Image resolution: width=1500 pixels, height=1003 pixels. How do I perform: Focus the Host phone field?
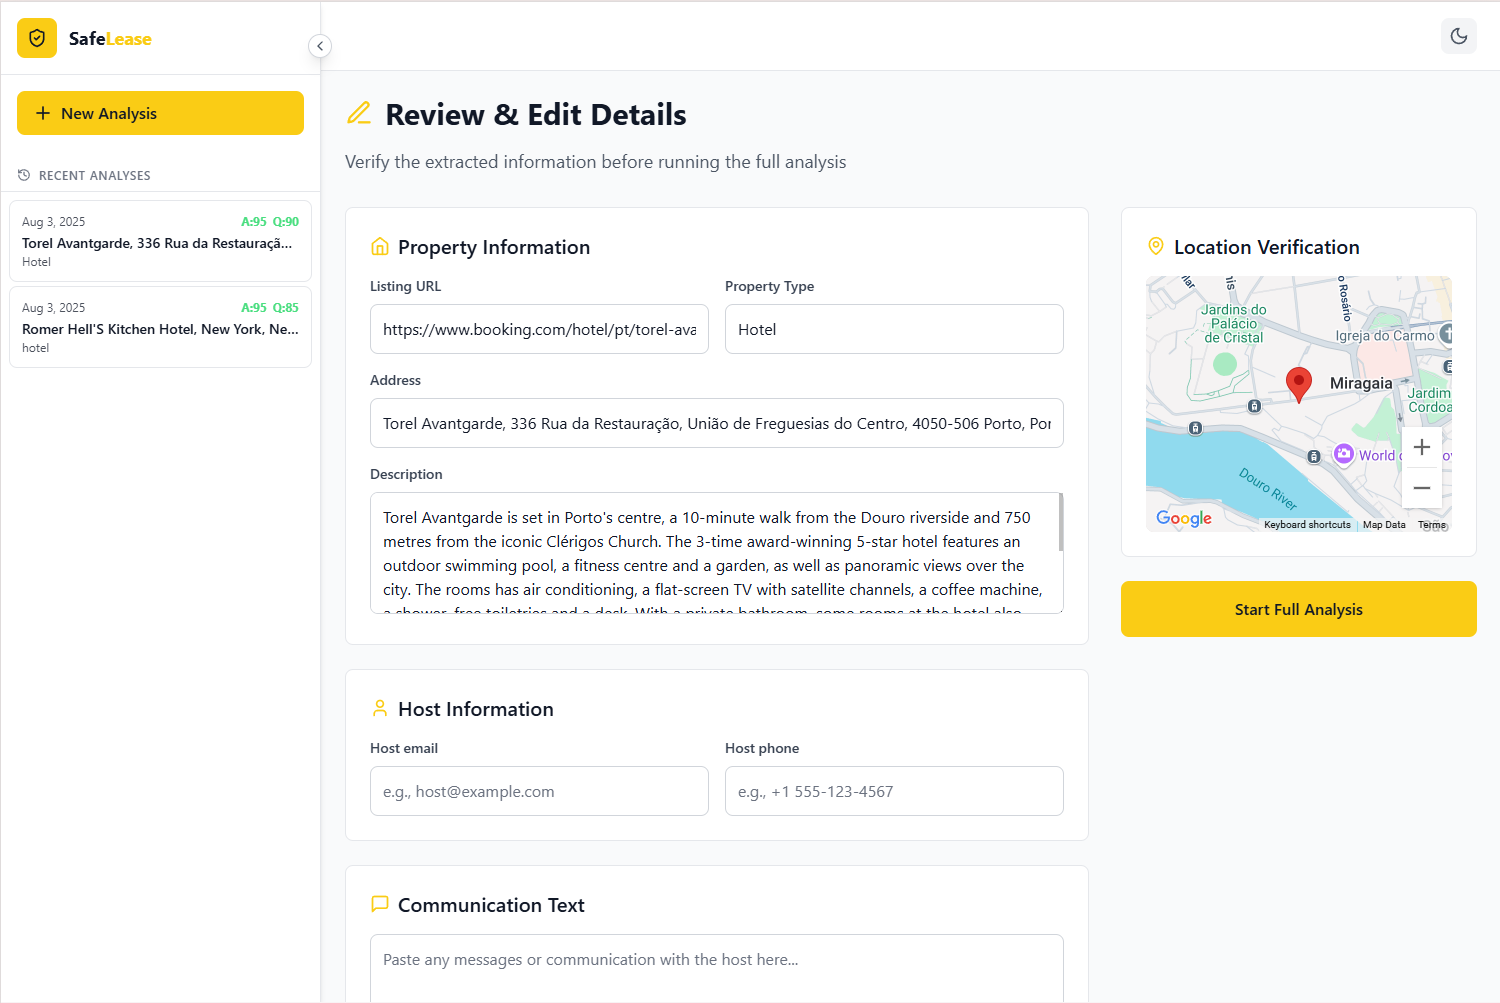[894, 791]
